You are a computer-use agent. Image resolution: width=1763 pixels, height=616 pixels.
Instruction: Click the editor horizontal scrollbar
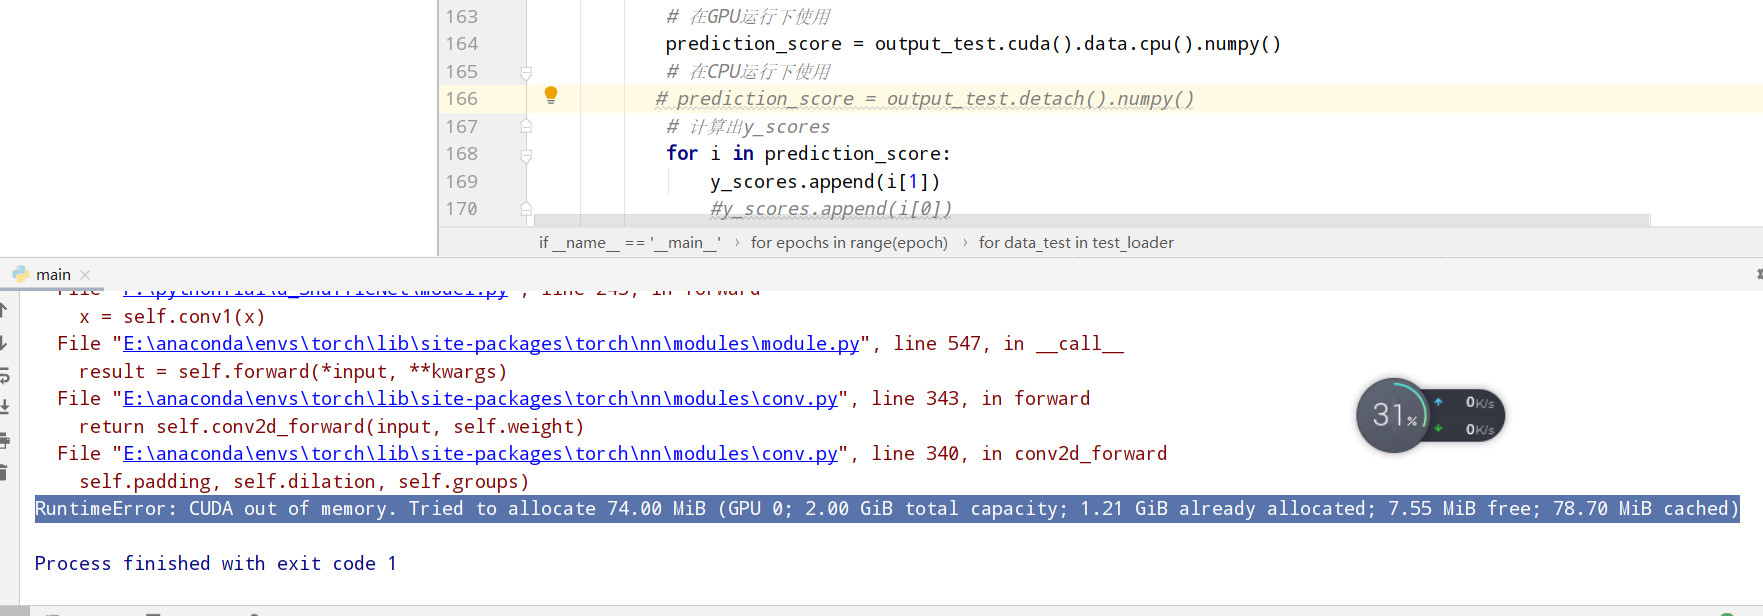[1092, 220]
